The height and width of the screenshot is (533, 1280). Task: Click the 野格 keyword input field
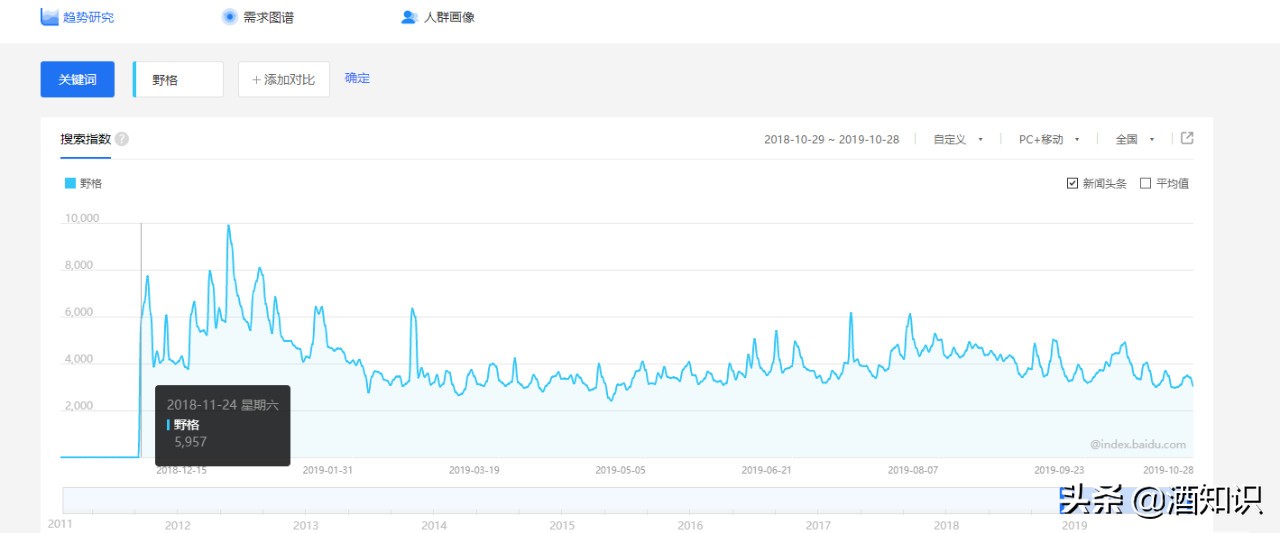coord(179,79)
